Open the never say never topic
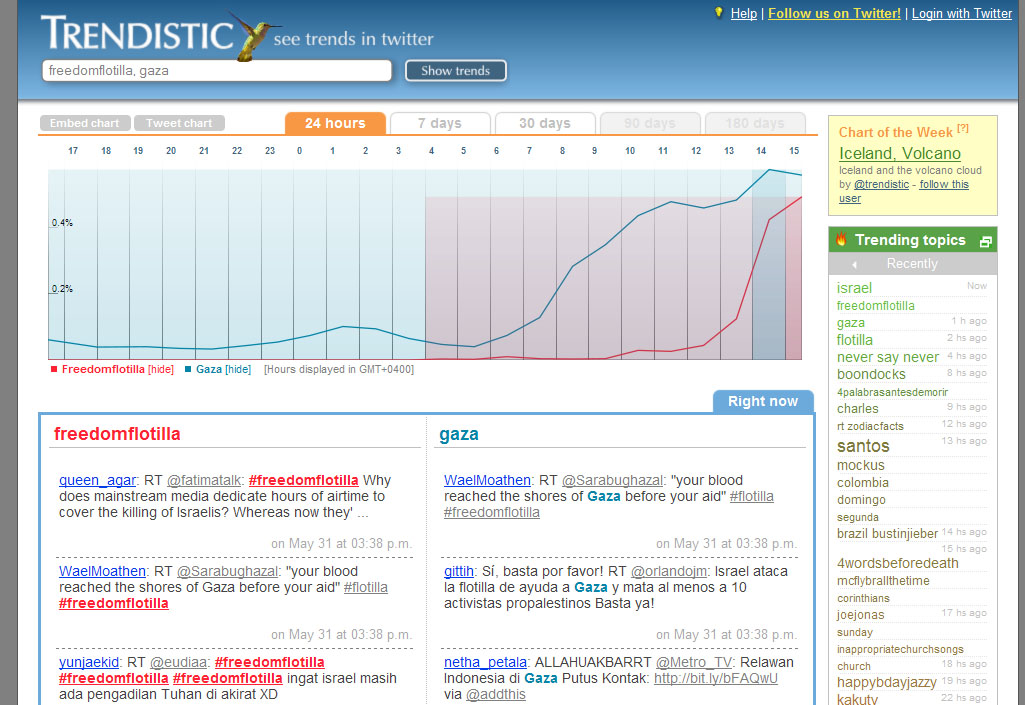 888,357
